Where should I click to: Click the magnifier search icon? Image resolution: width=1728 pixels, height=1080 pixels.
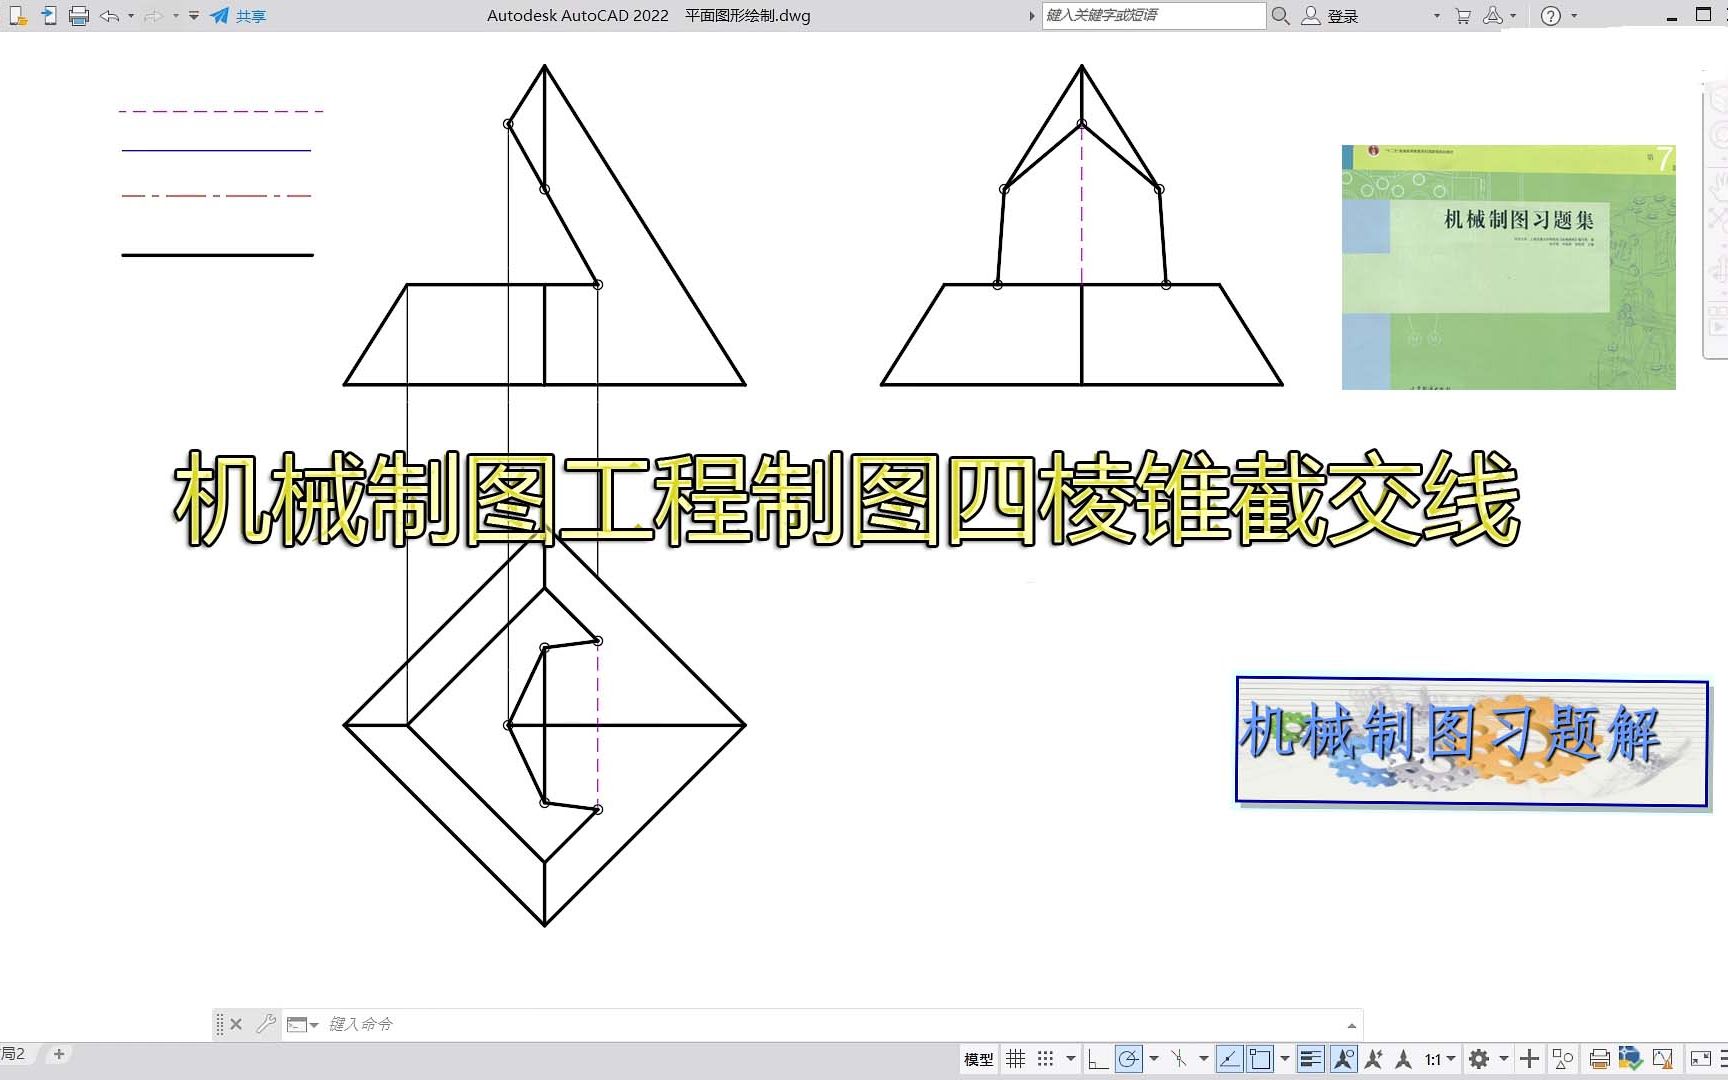pyautogui.click(x=1280, y=15)
